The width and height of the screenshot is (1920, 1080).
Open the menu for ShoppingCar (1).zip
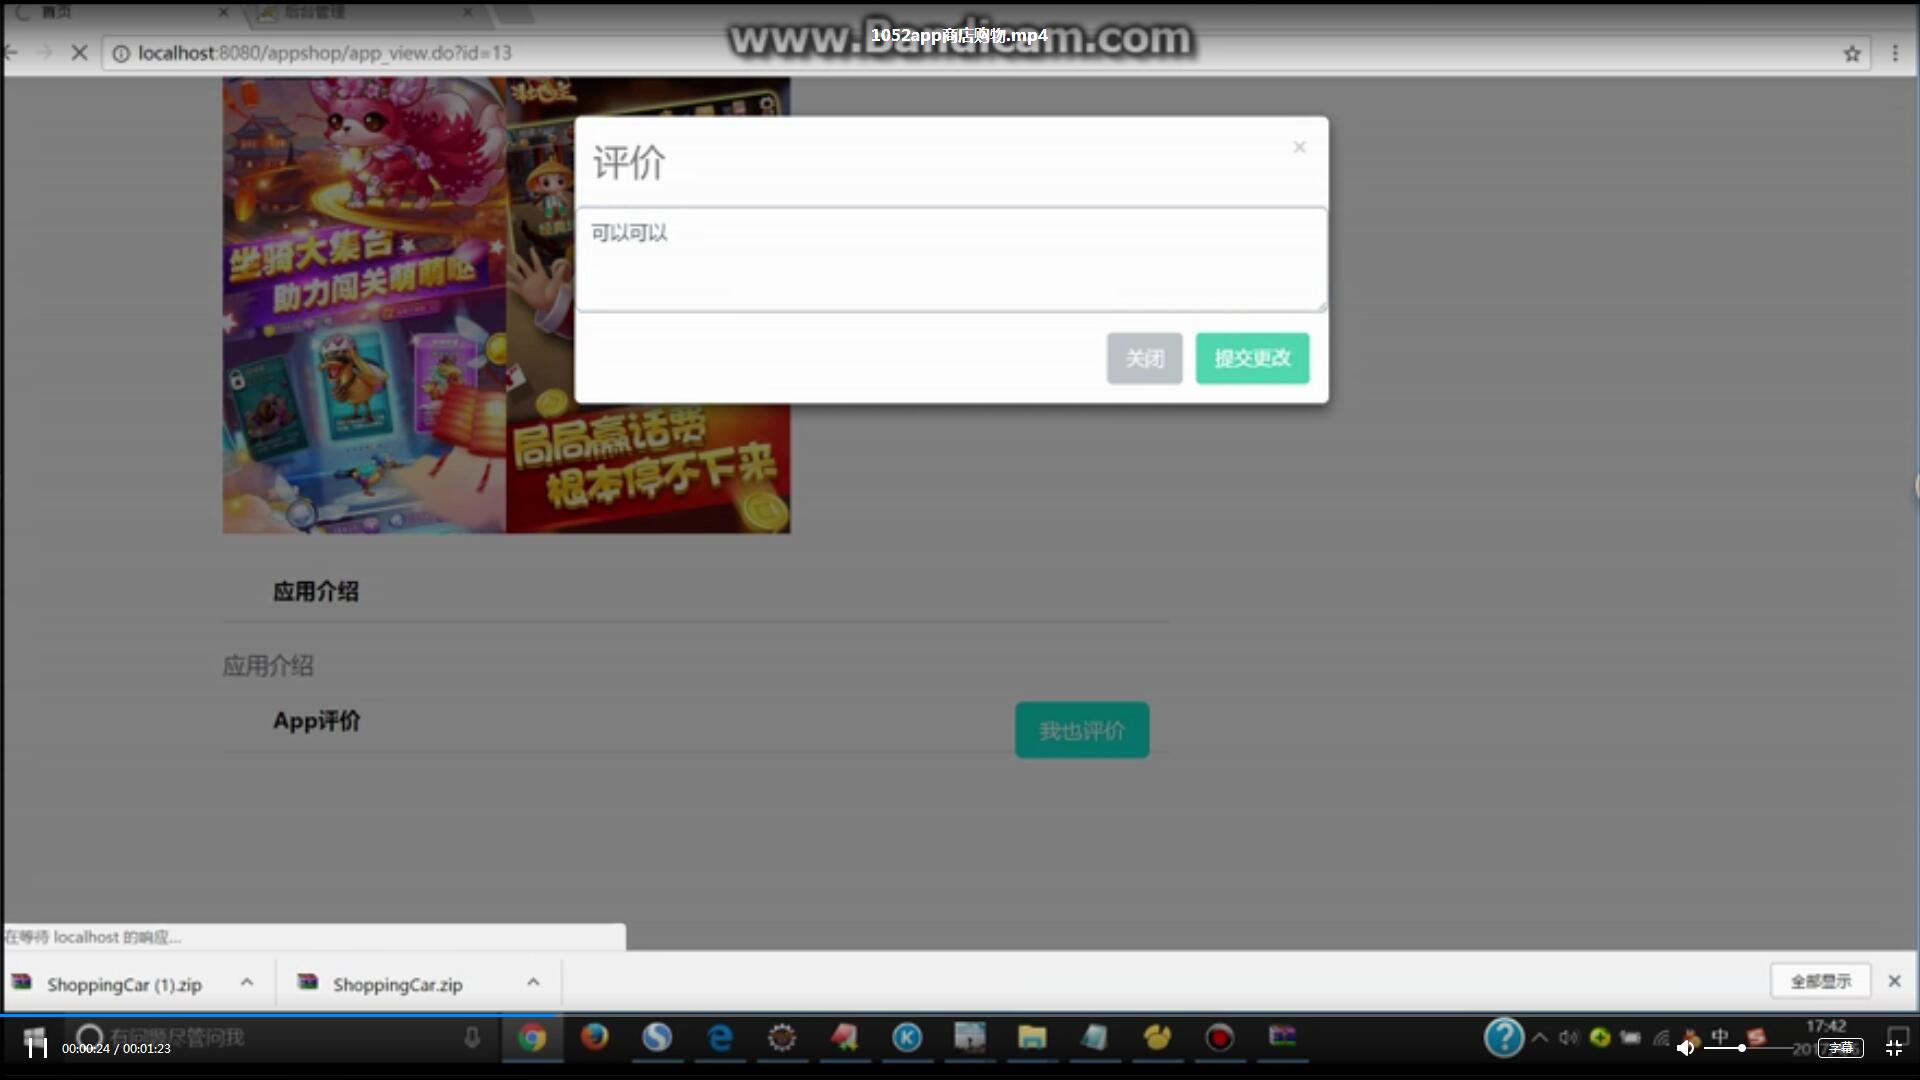(247, 982)
